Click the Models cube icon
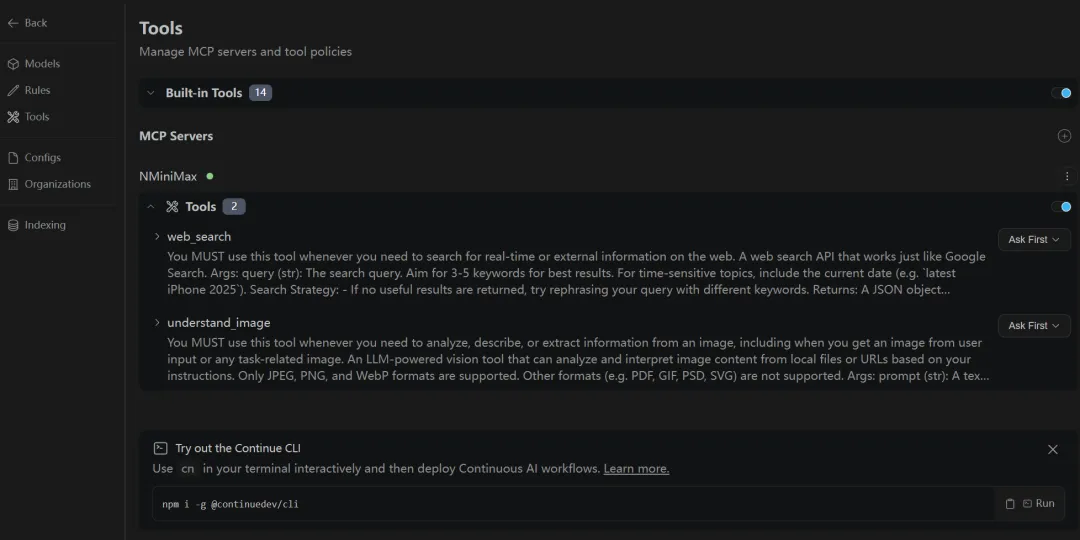Image resolution: width=1080 pixels, height=540 pixels. point(13,64)
